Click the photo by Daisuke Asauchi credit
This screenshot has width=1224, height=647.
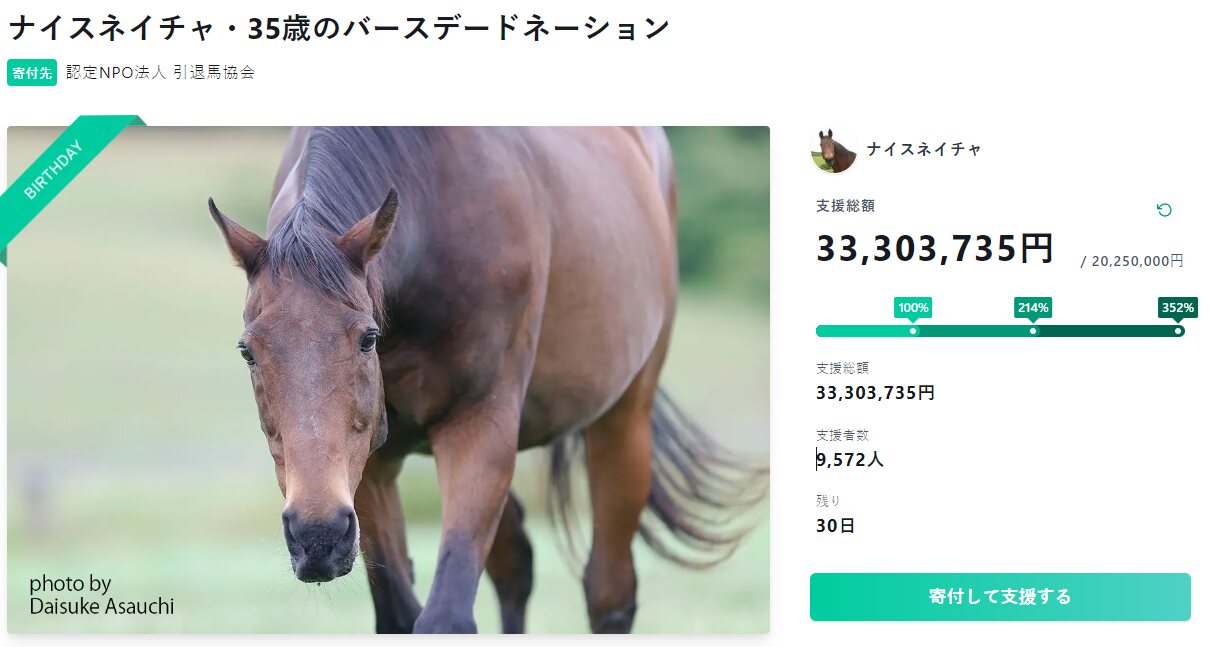click(102, 595)
